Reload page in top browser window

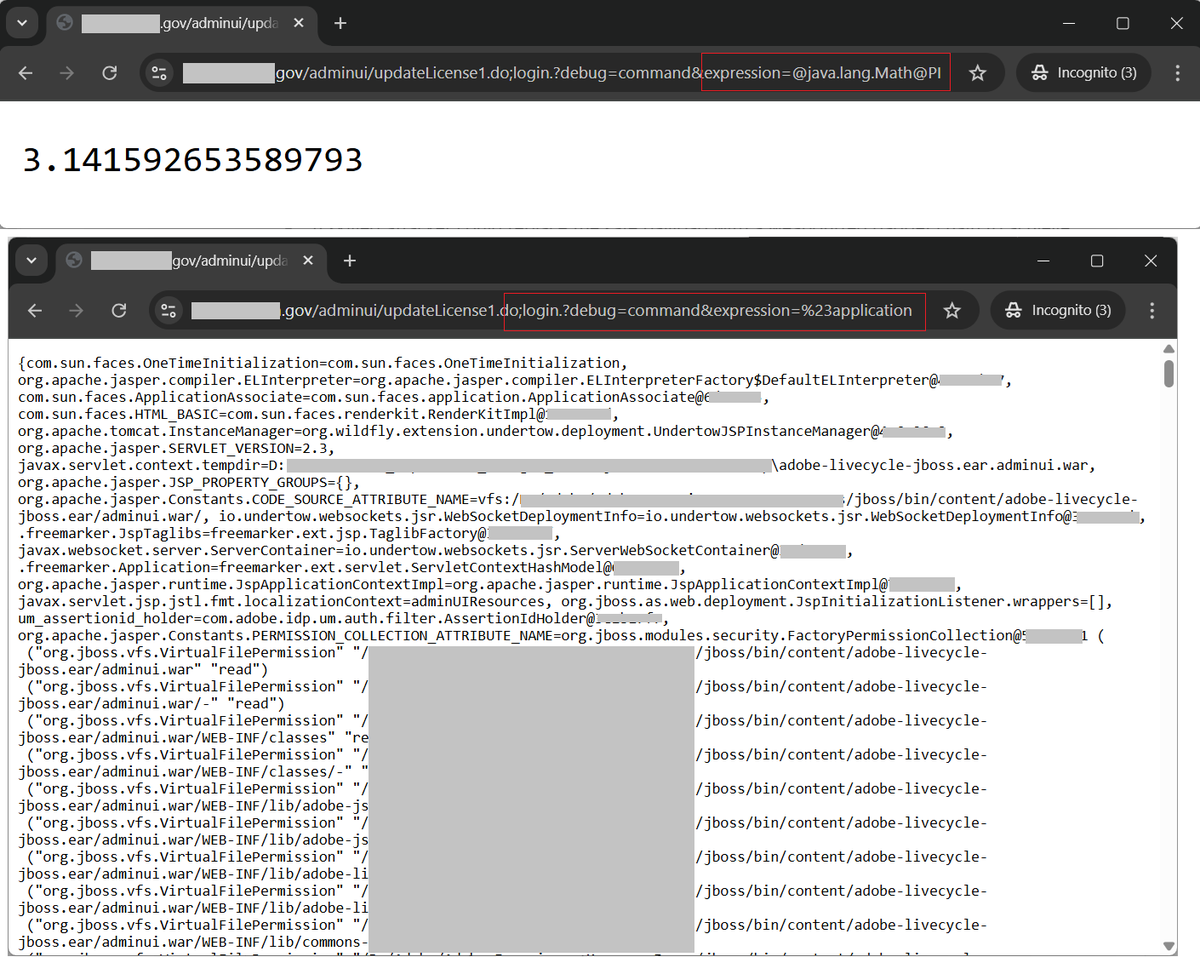pos(110,73)
